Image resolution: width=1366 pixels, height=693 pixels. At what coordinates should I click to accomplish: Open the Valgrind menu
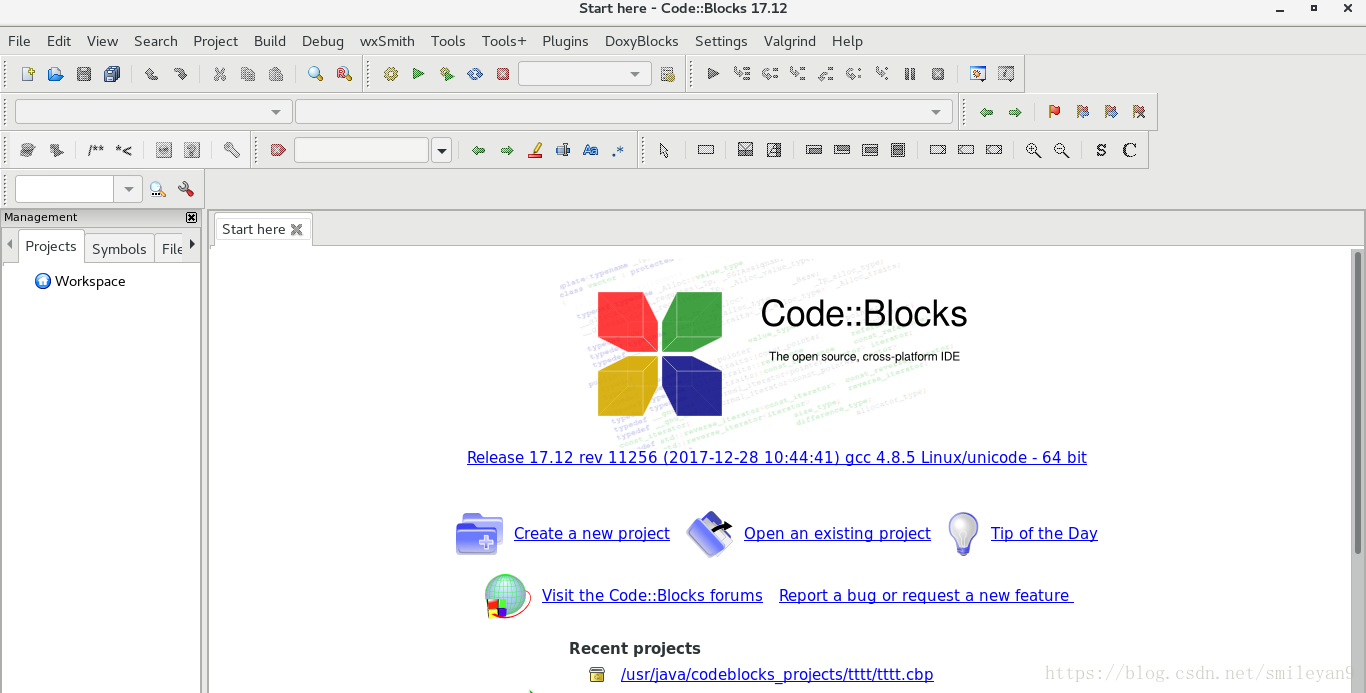coord(789,41)
